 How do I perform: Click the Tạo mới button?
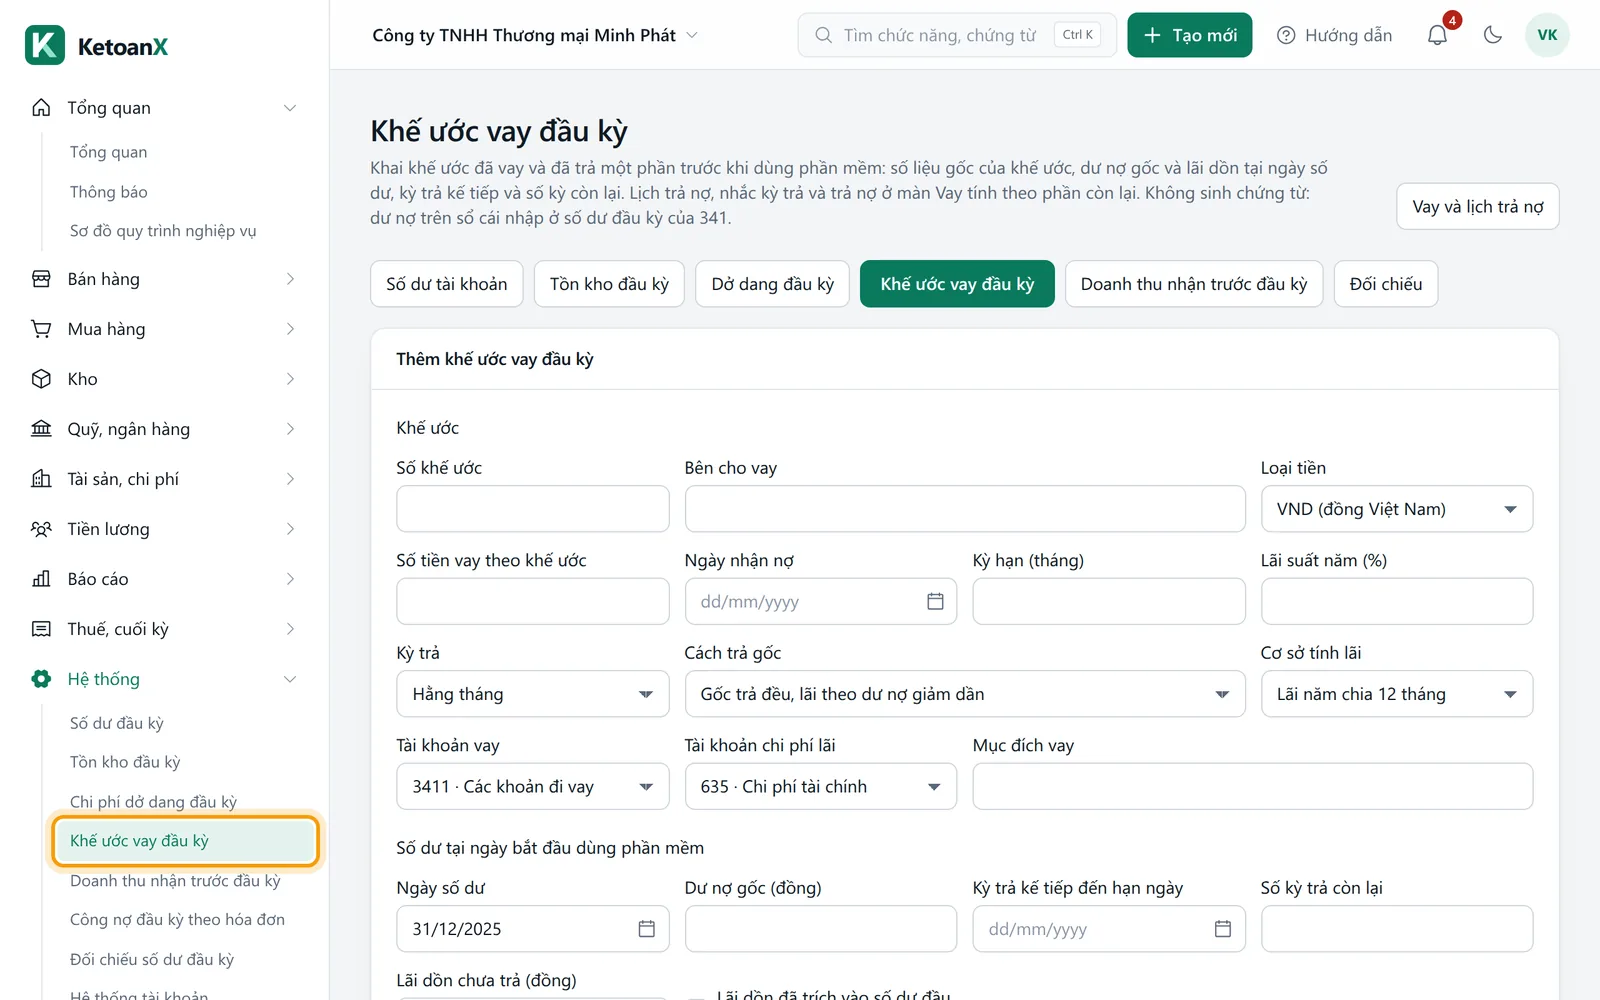tap(1190, 35)
